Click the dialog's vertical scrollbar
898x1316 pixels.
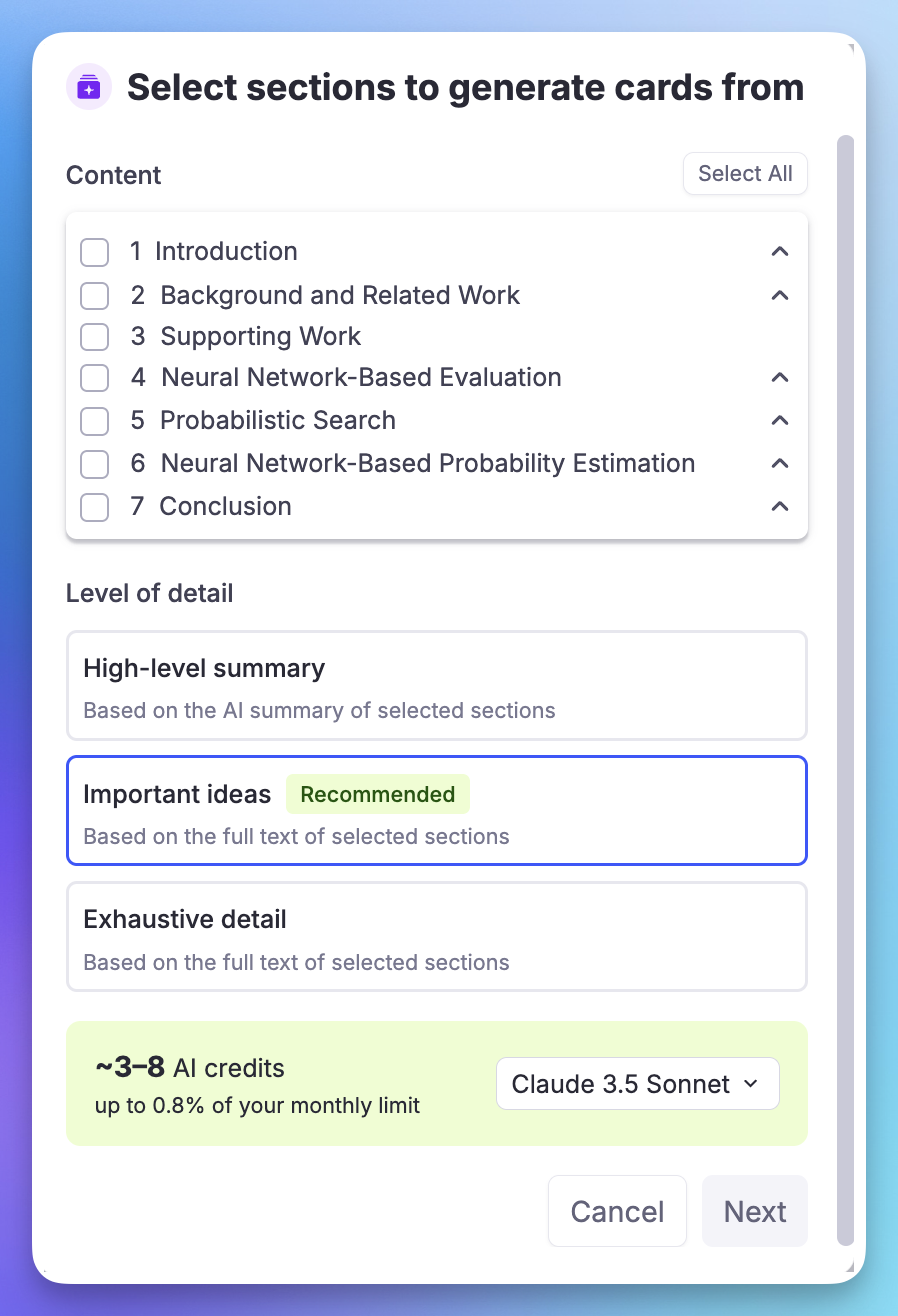point(846,690)
